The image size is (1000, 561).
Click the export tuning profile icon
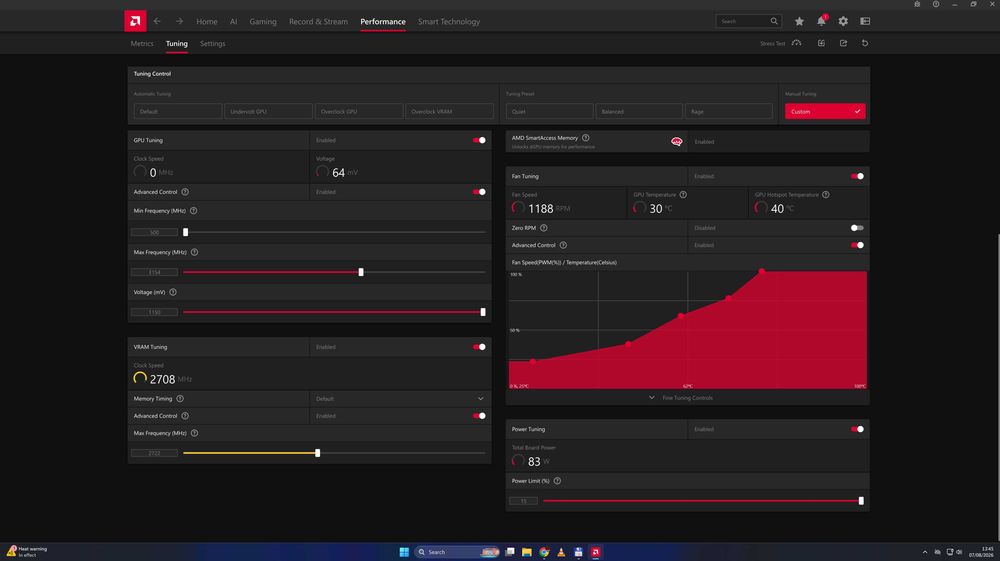point(843,43)
